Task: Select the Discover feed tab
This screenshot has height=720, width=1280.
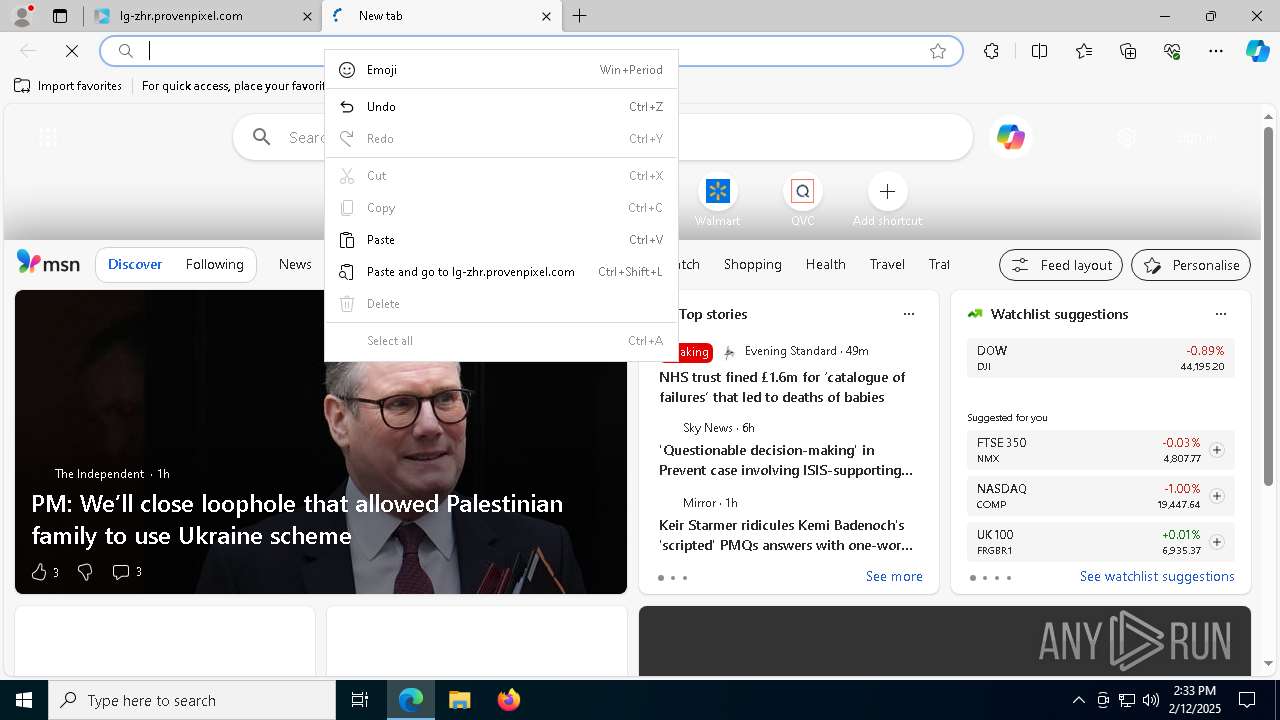Action: pyautogui.click(x=135, y=264)
